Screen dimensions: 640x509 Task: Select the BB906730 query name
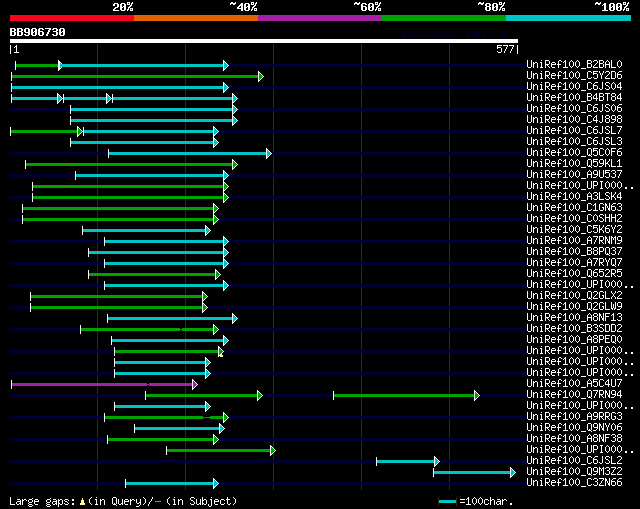(x=38, y=32)
